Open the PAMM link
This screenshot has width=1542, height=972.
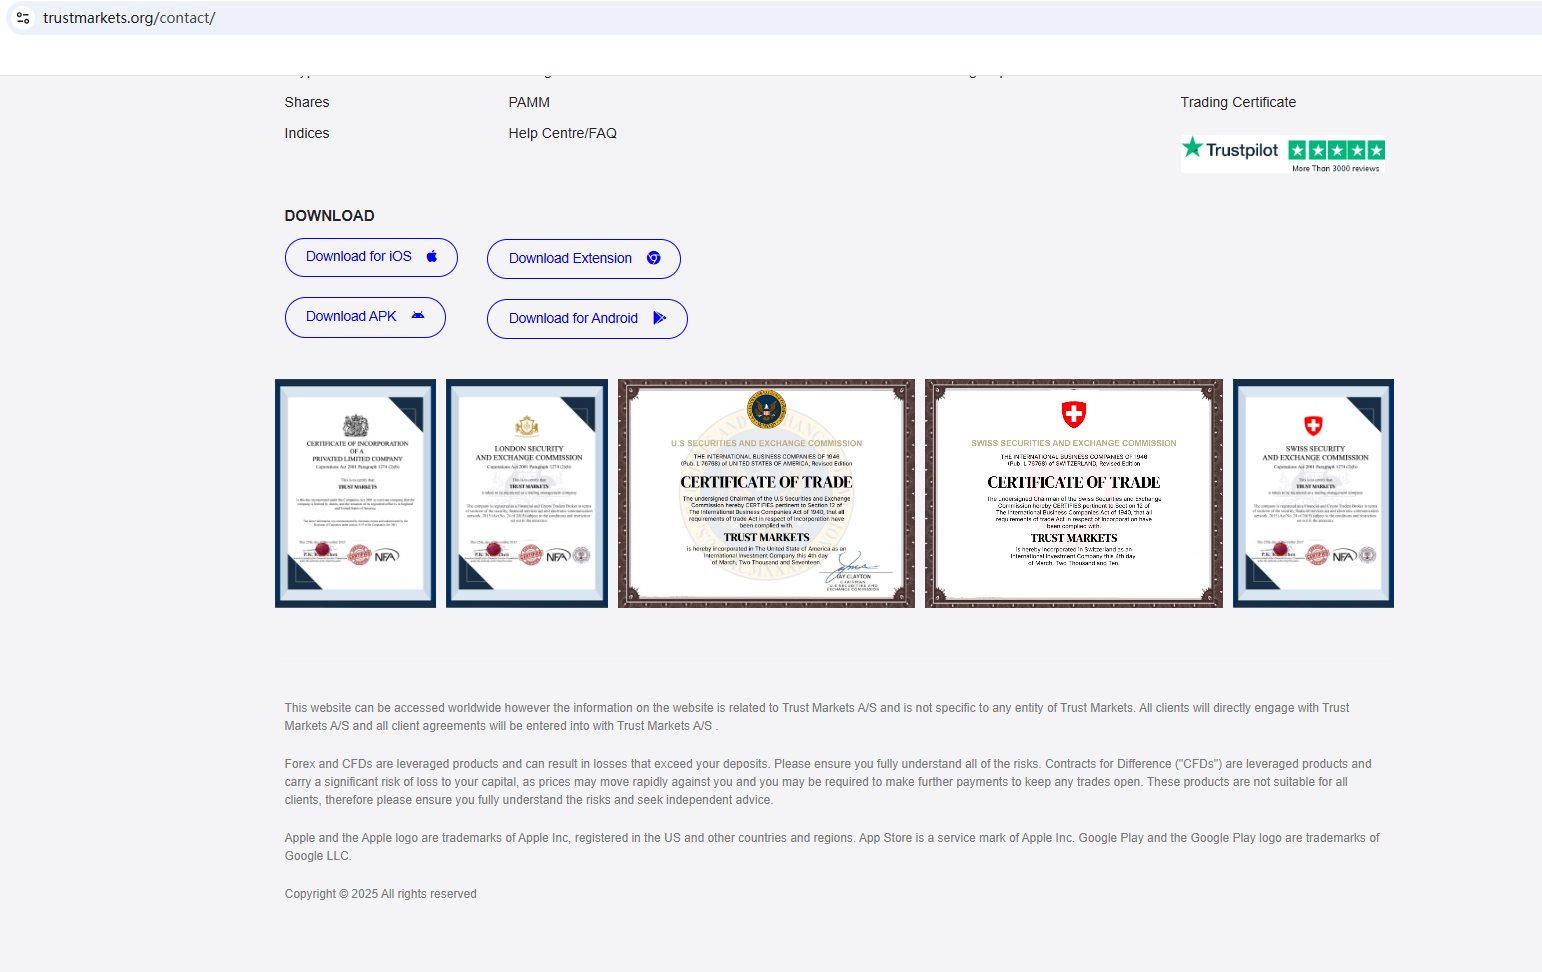click(x=529, y=102)
